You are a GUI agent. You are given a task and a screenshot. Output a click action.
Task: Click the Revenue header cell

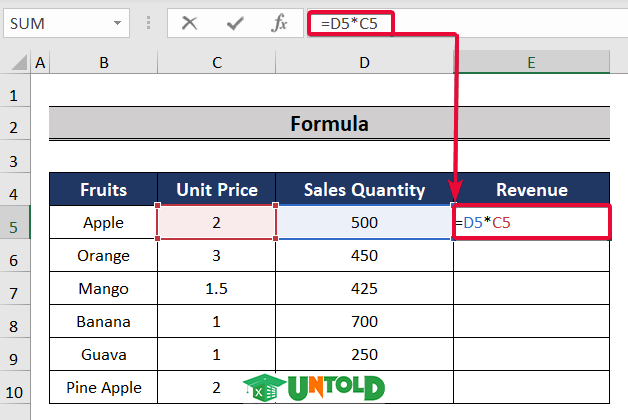point(531,190)
